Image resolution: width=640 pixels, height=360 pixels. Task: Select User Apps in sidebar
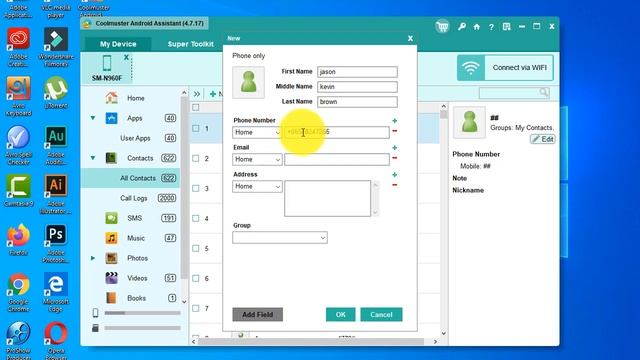(x=135, y=138)
